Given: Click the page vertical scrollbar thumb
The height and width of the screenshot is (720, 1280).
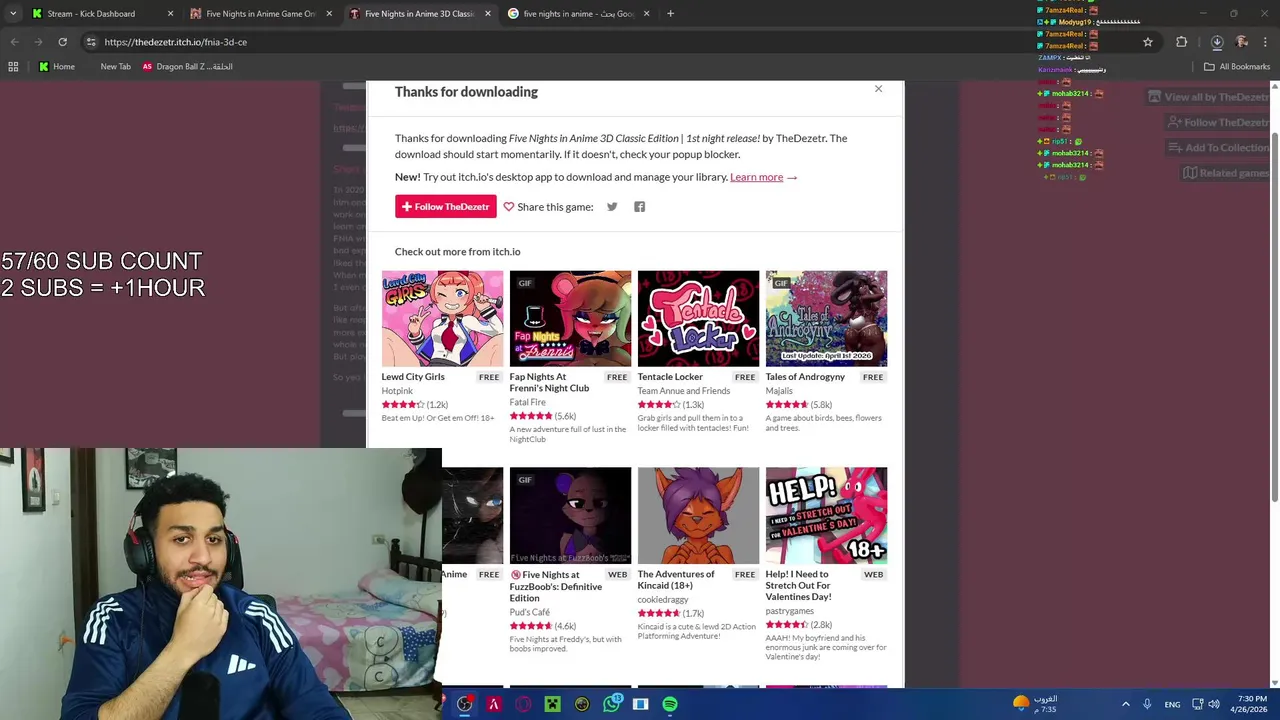Looking at the screenshot, I should [1274, 315].
